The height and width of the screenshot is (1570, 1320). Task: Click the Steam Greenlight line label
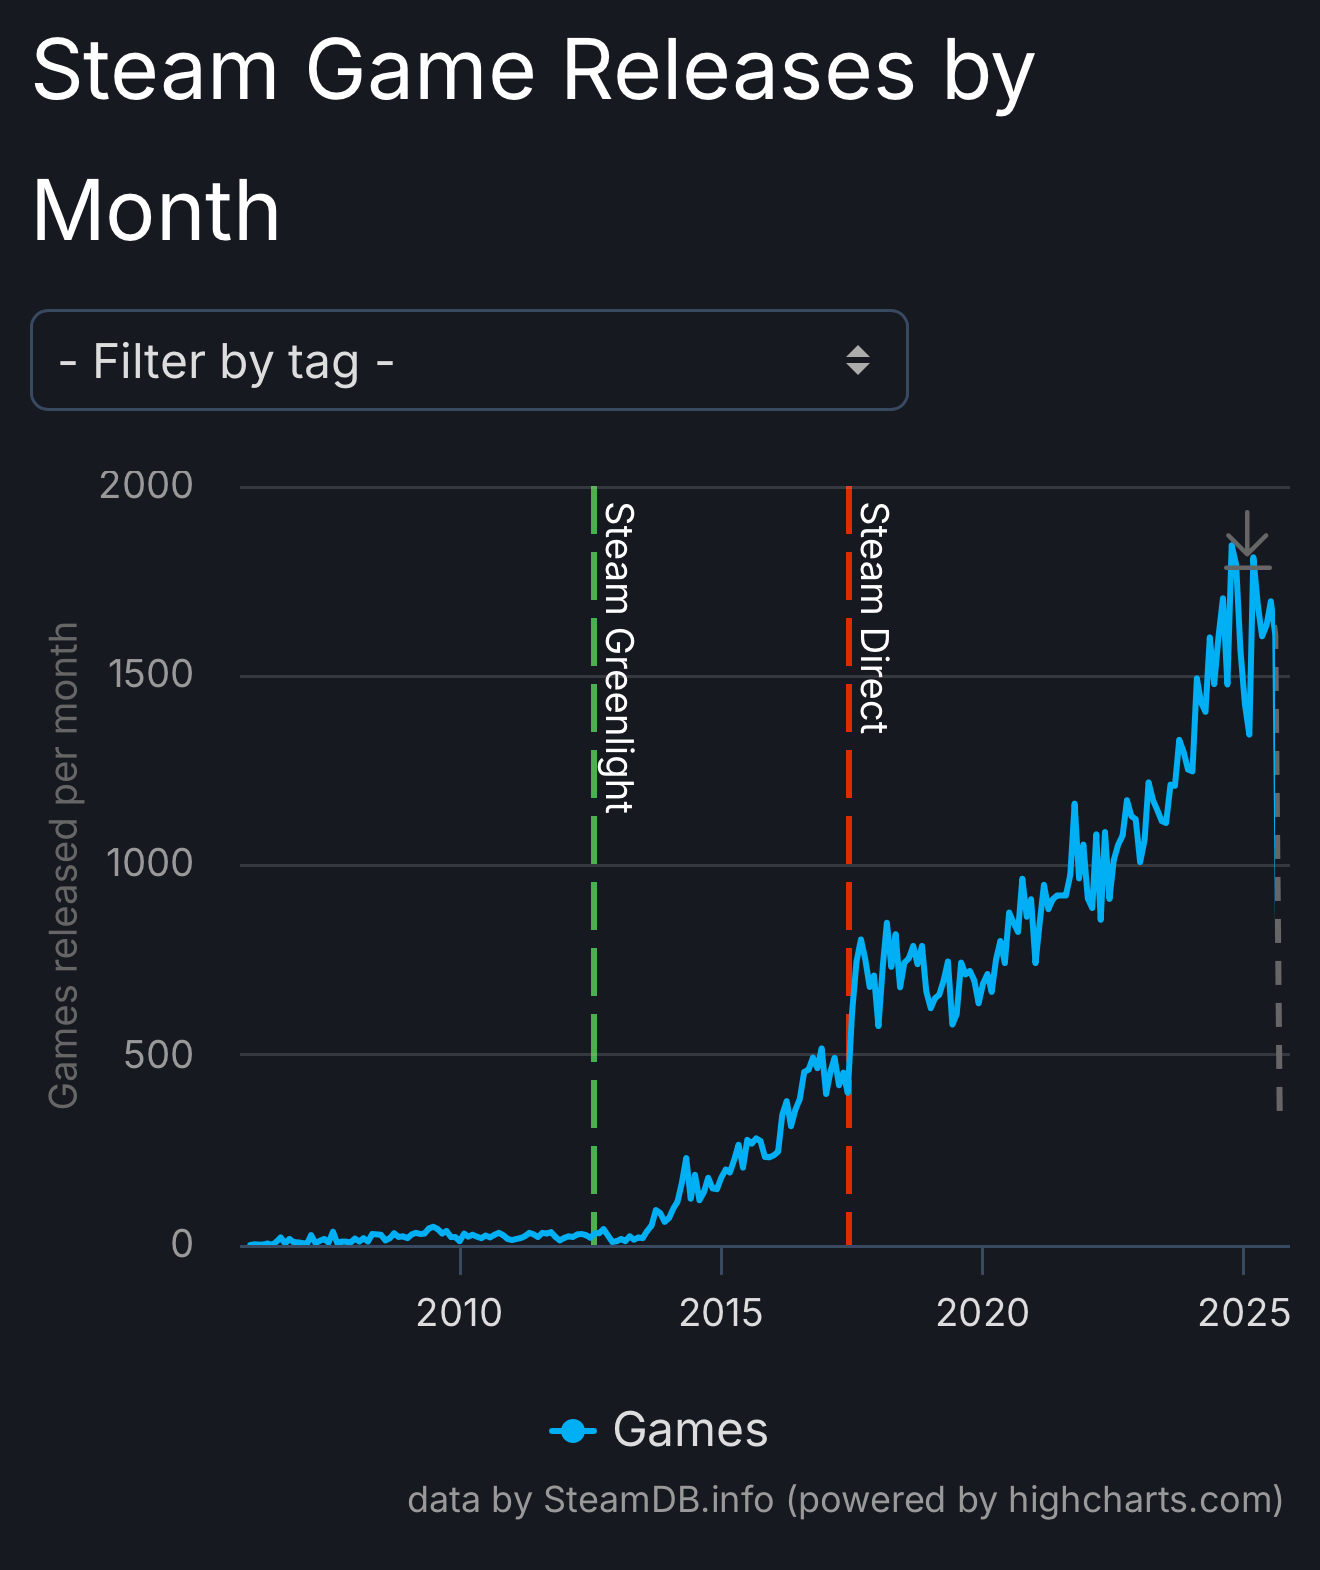[x=619, y=658]
